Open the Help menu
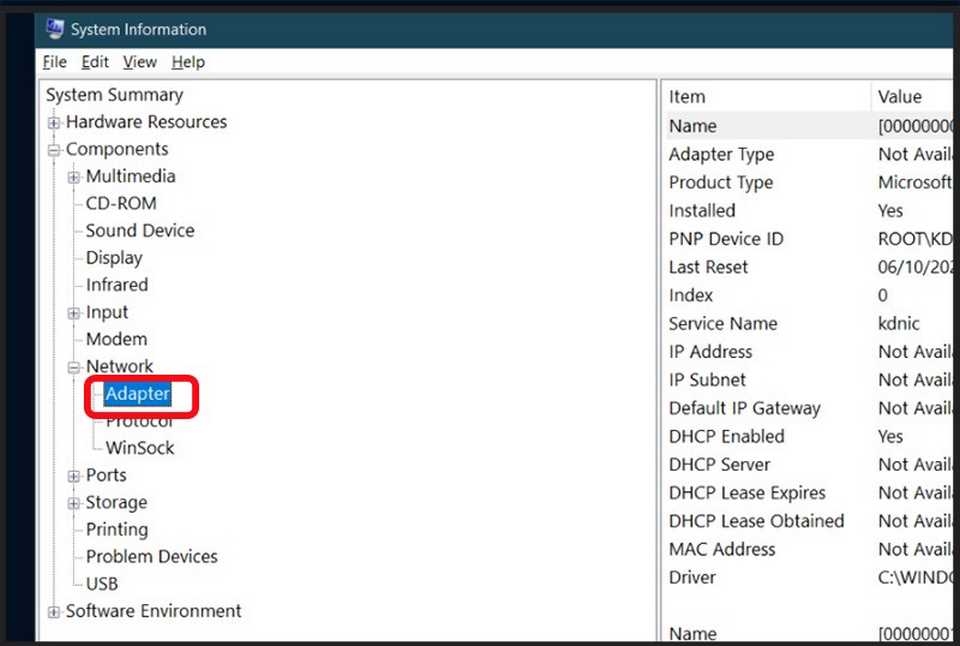Screen dimensions: 960x646 click(188, 62)
